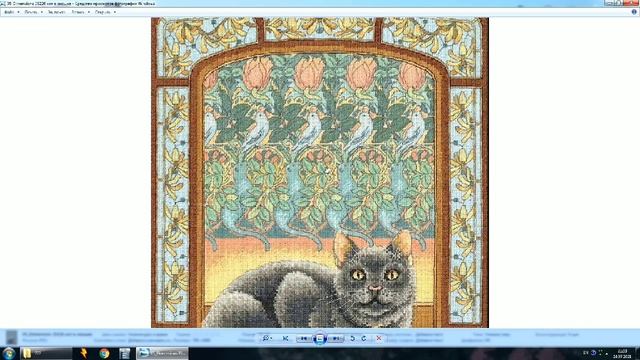The image size is (640, 360).
Task: Open the calculator-like app in the taskbar
Action: pyautogui.click(x=124, y=353)
